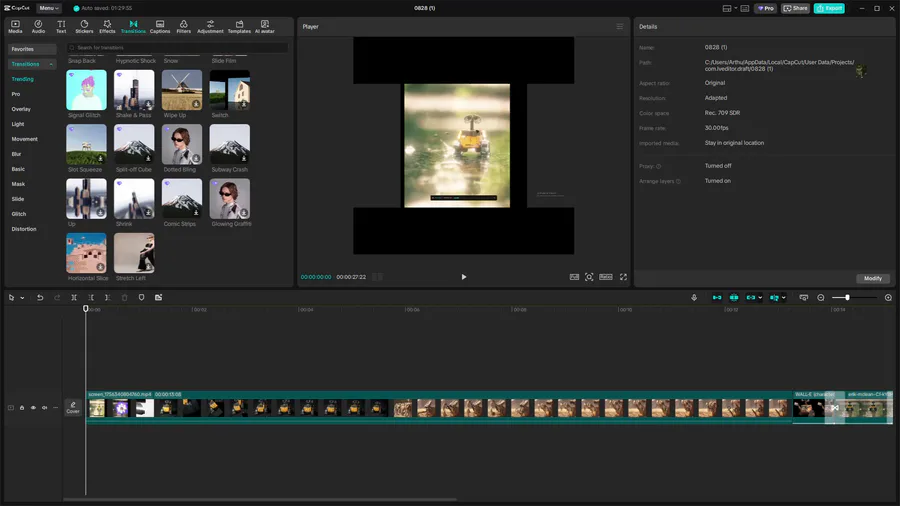Open the Ratio setting in player
The width and height of the screenshot is (900, 506).
[606, 277]
